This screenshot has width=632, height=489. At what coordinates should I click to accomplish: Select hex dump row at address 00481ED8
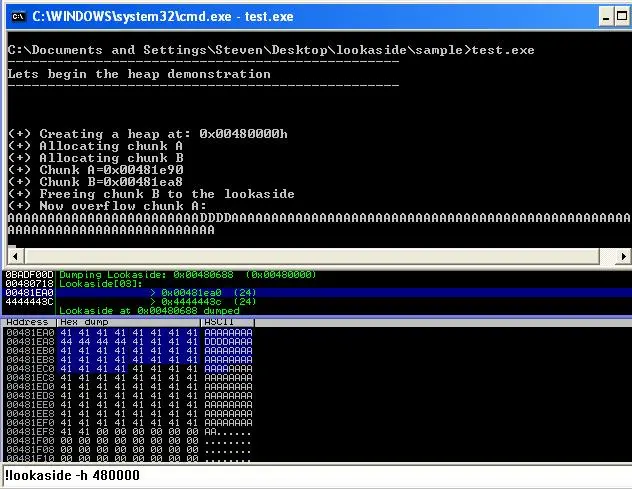(x=129, y=395)
